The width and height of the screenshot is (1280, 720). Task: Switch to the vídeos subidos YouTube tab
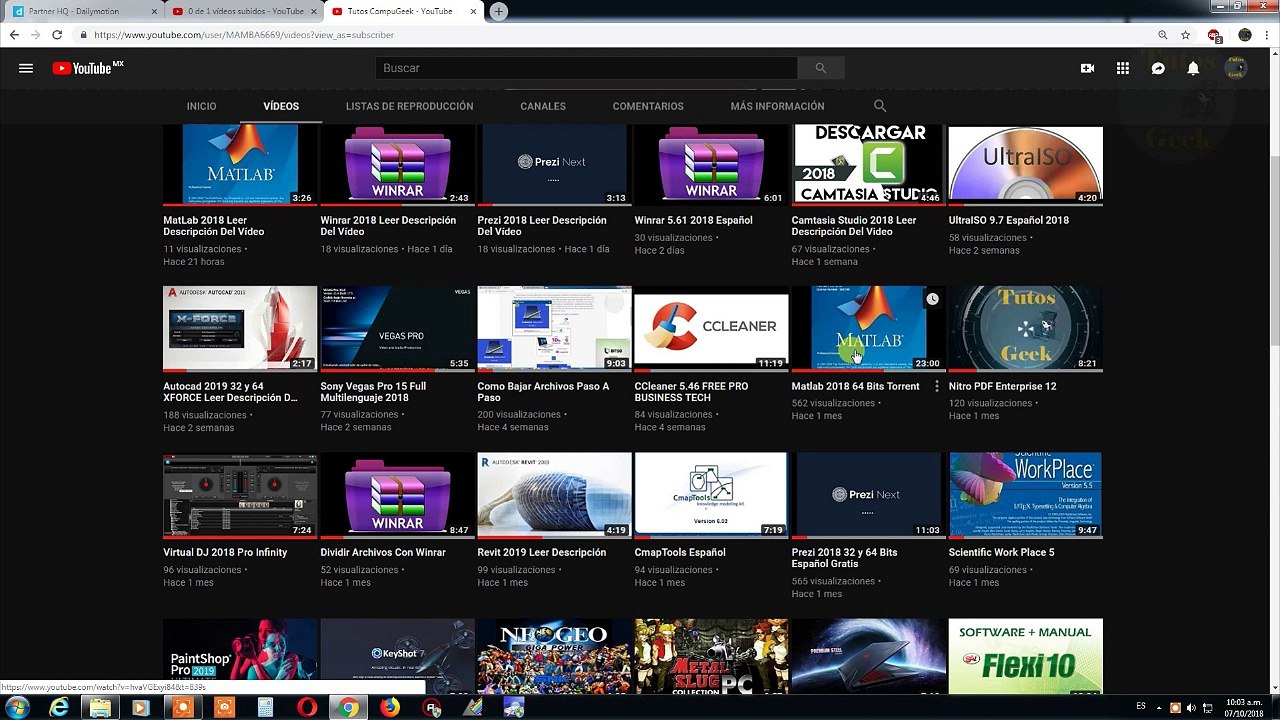(x=243, y=11)
